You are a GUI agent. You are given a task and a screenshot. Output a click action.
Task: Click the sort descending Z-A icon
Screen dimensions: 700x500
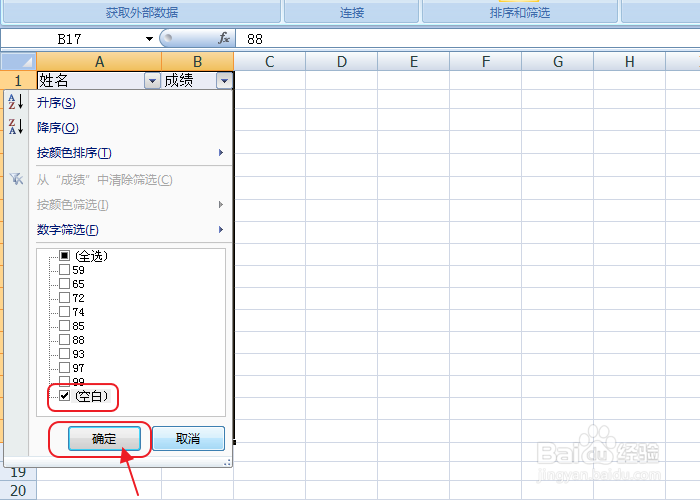click(x=16, y=127)
